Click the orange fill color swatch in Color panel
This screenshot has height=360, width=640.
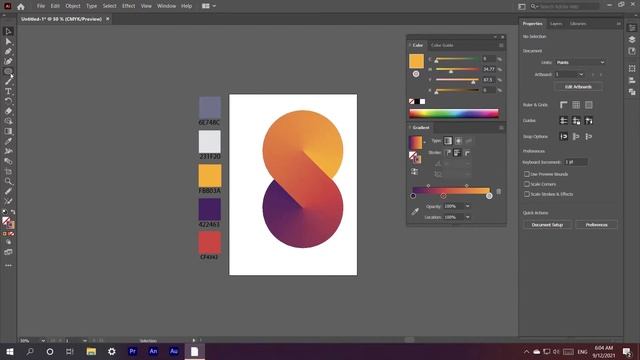click(x=416, y=61)
